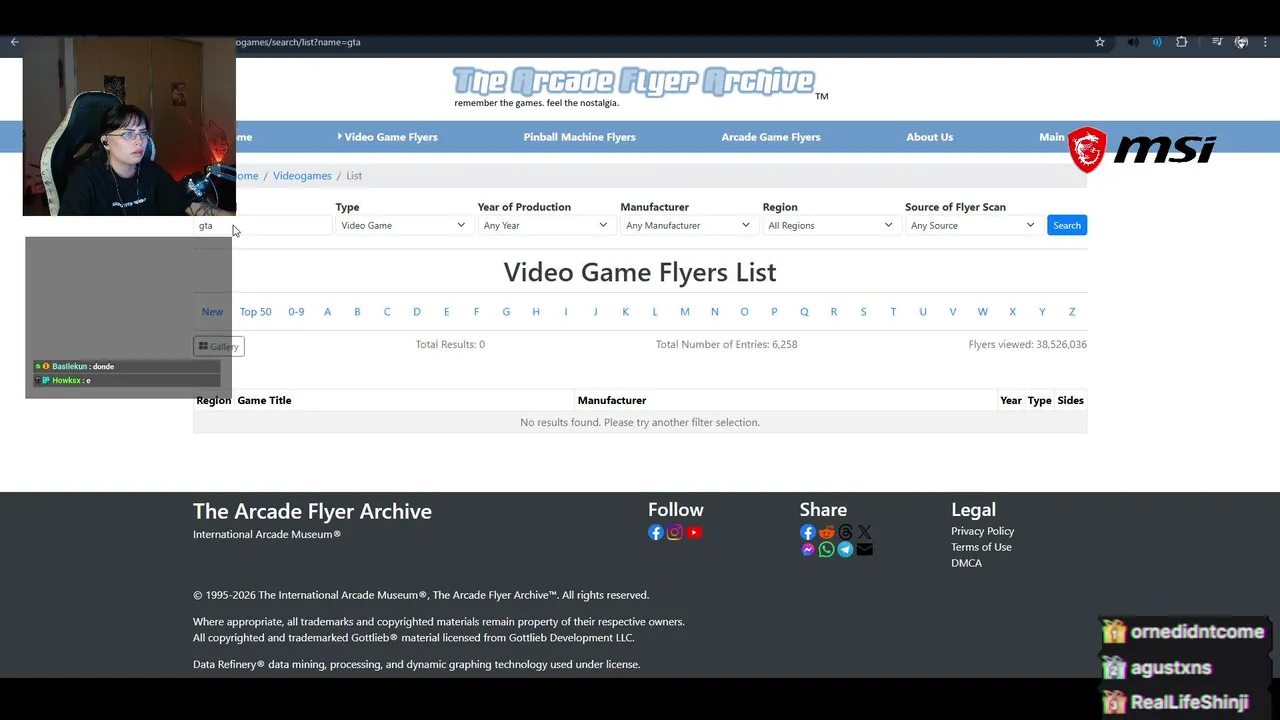The image size is (1280, 720).
Task: Bookmark this page with the star icon
Action: [1100, 42]
